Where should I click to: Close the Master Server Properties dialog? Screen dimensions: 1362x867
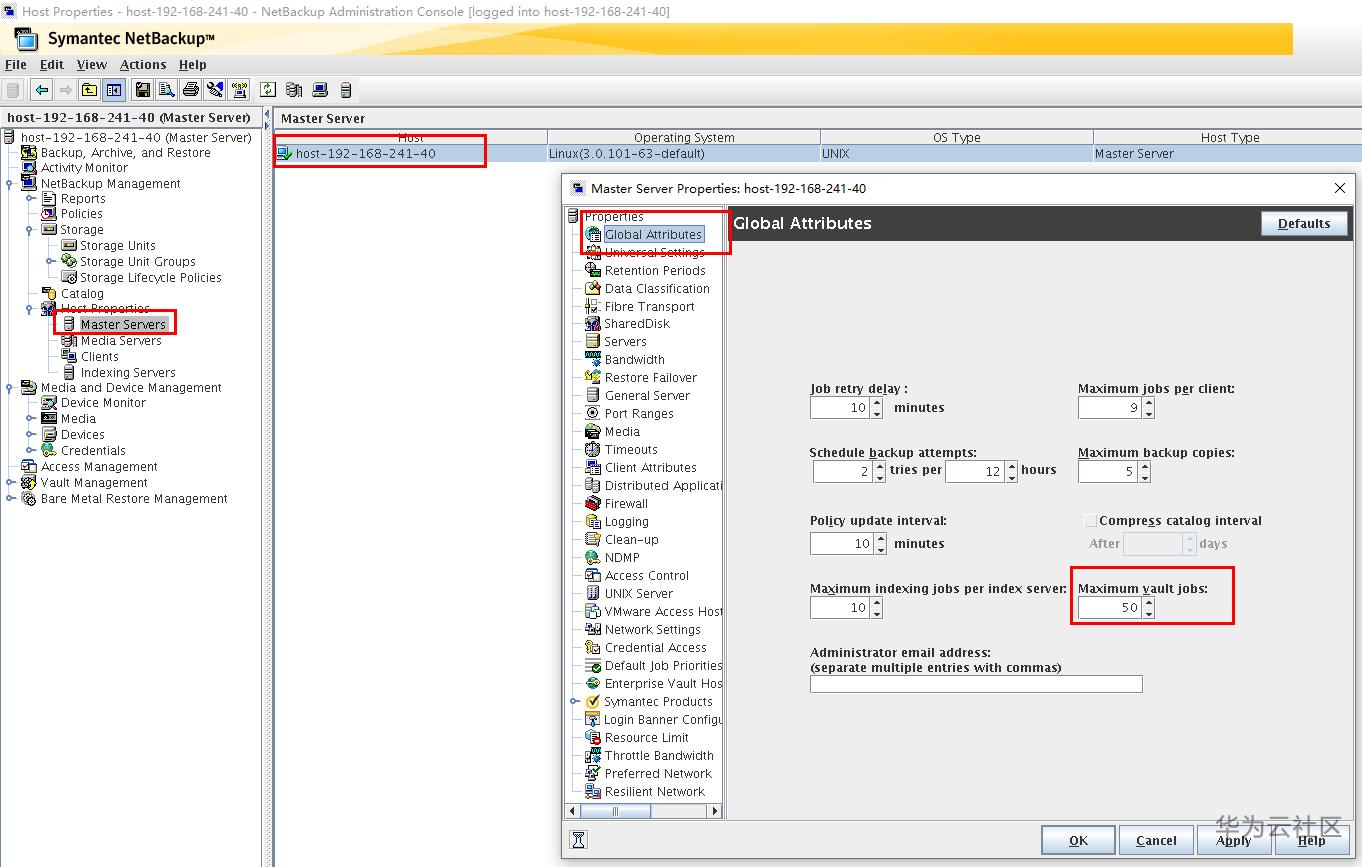click(1340, 188)
